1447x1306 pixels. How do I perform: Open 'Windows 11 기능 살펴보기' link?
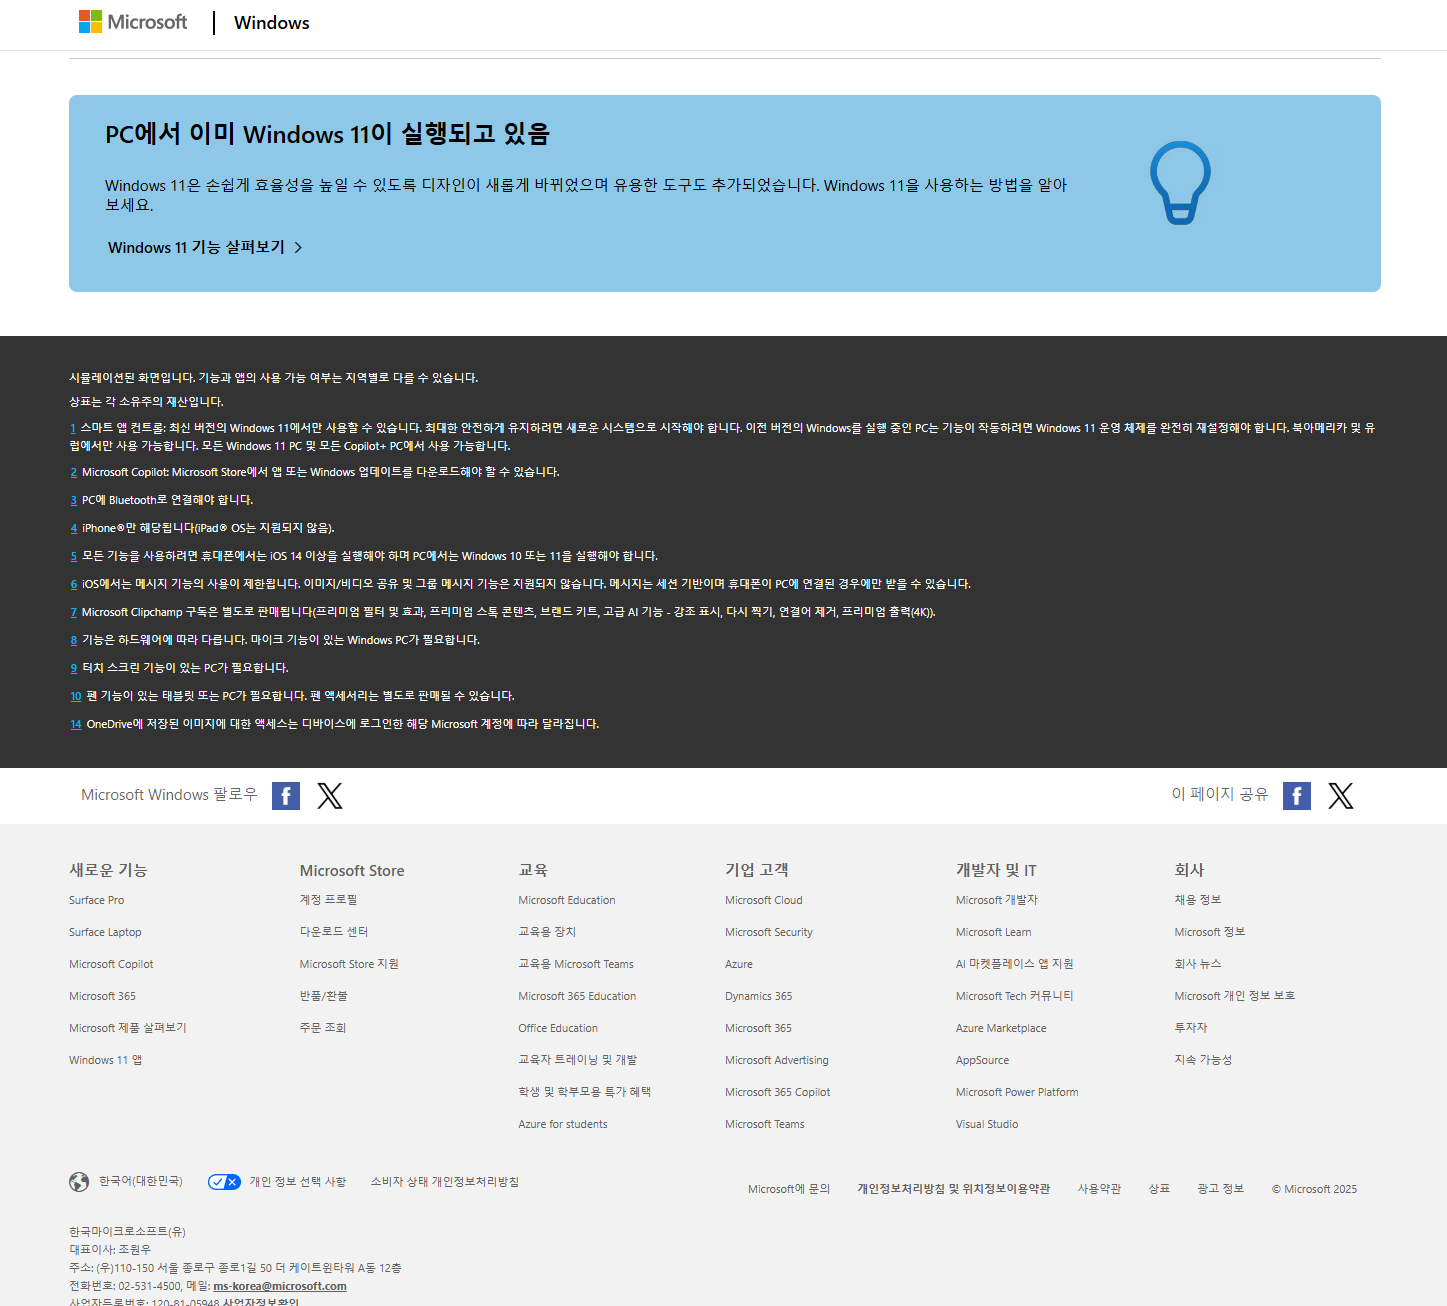pos(196,247)
